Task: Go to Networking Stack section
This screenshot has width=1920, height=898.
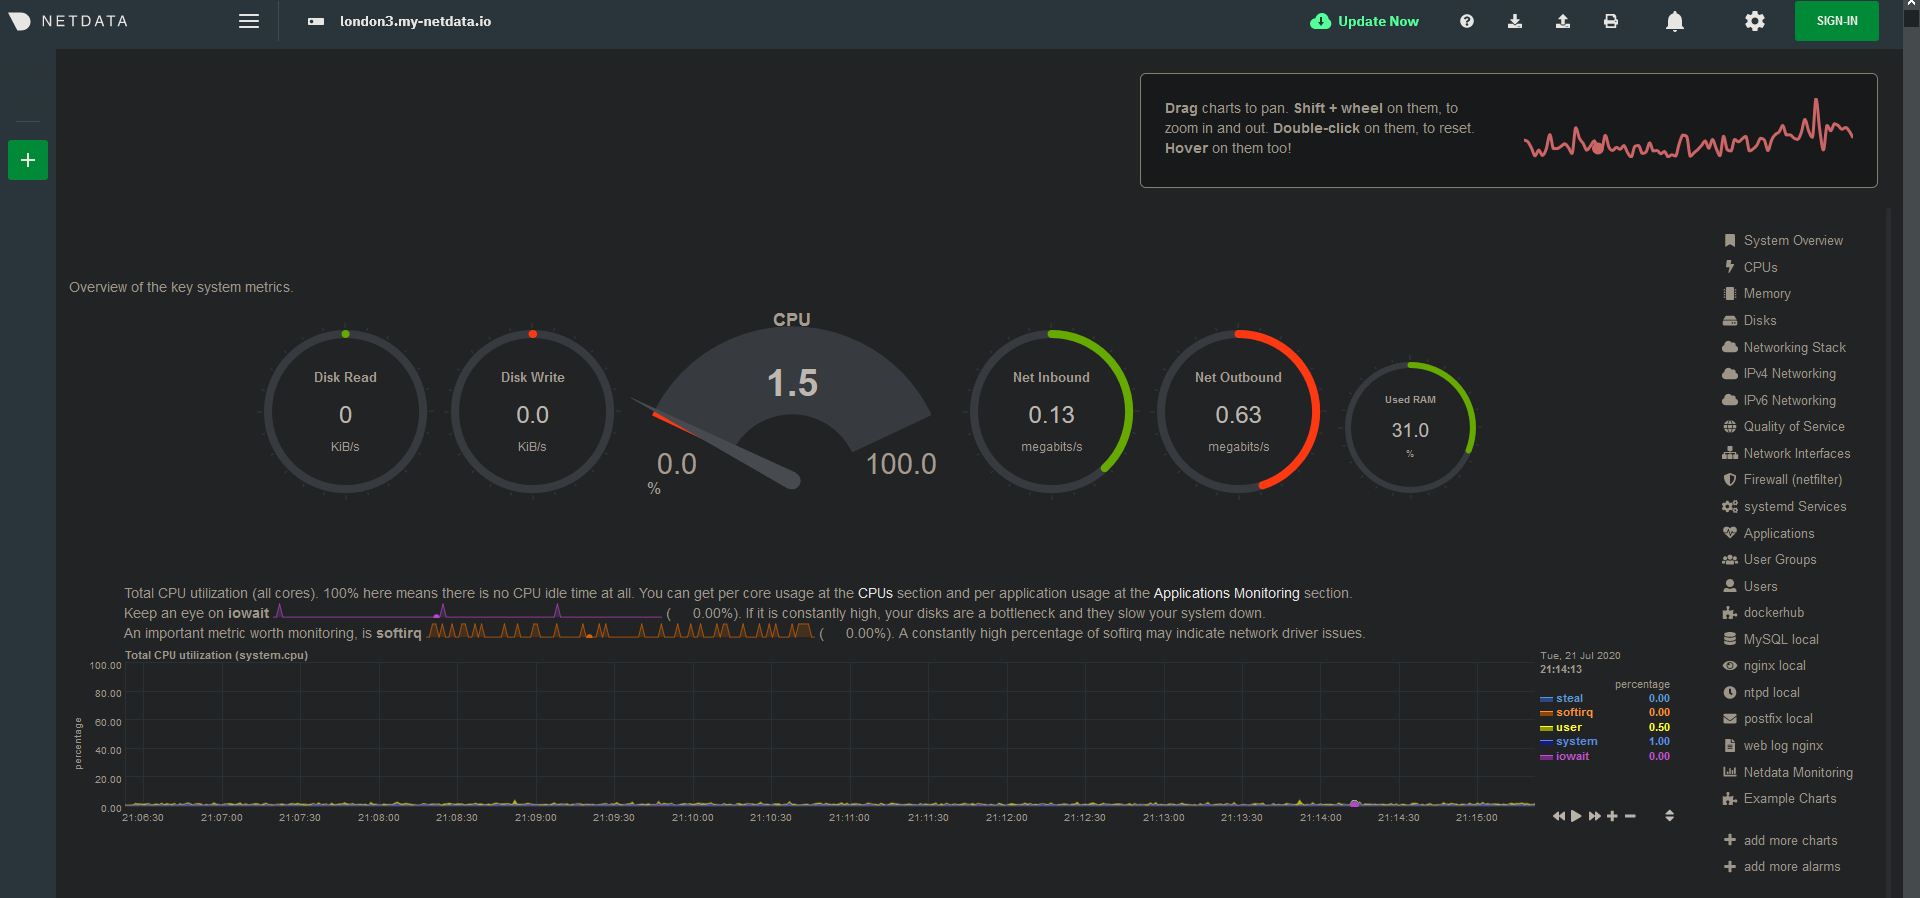Action: (1795, 347)
